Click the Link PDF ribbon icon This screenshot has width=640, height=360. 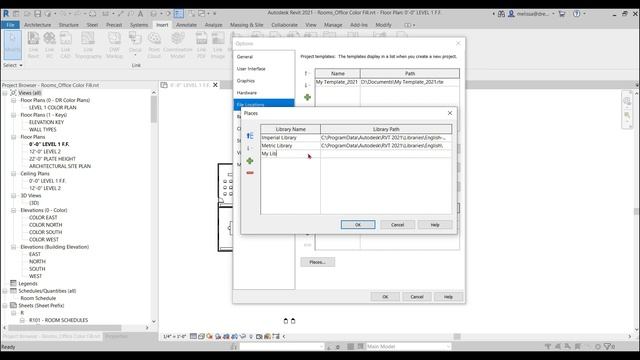coord(201,45)
